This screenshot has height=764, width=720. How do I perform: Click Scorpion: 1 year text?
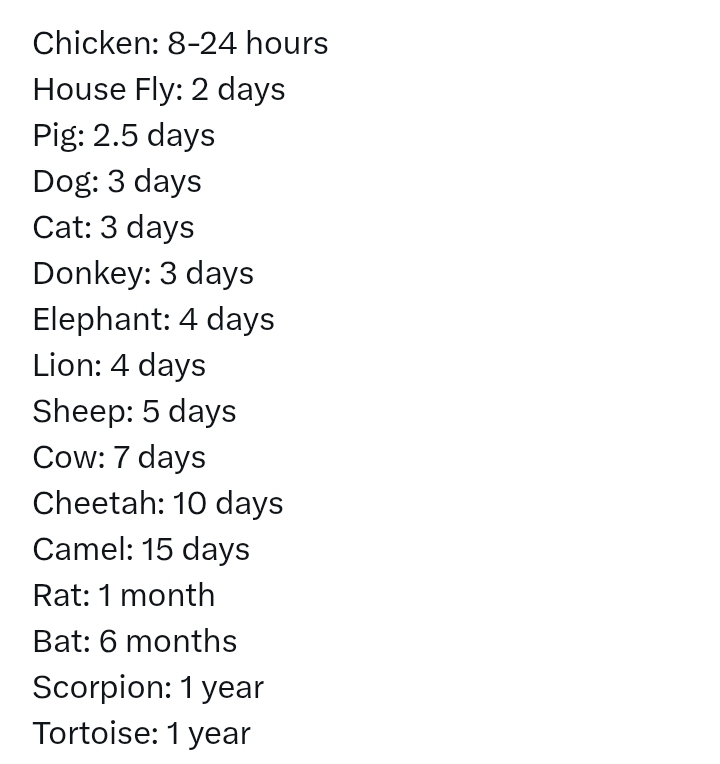click(x=148, y=688)
